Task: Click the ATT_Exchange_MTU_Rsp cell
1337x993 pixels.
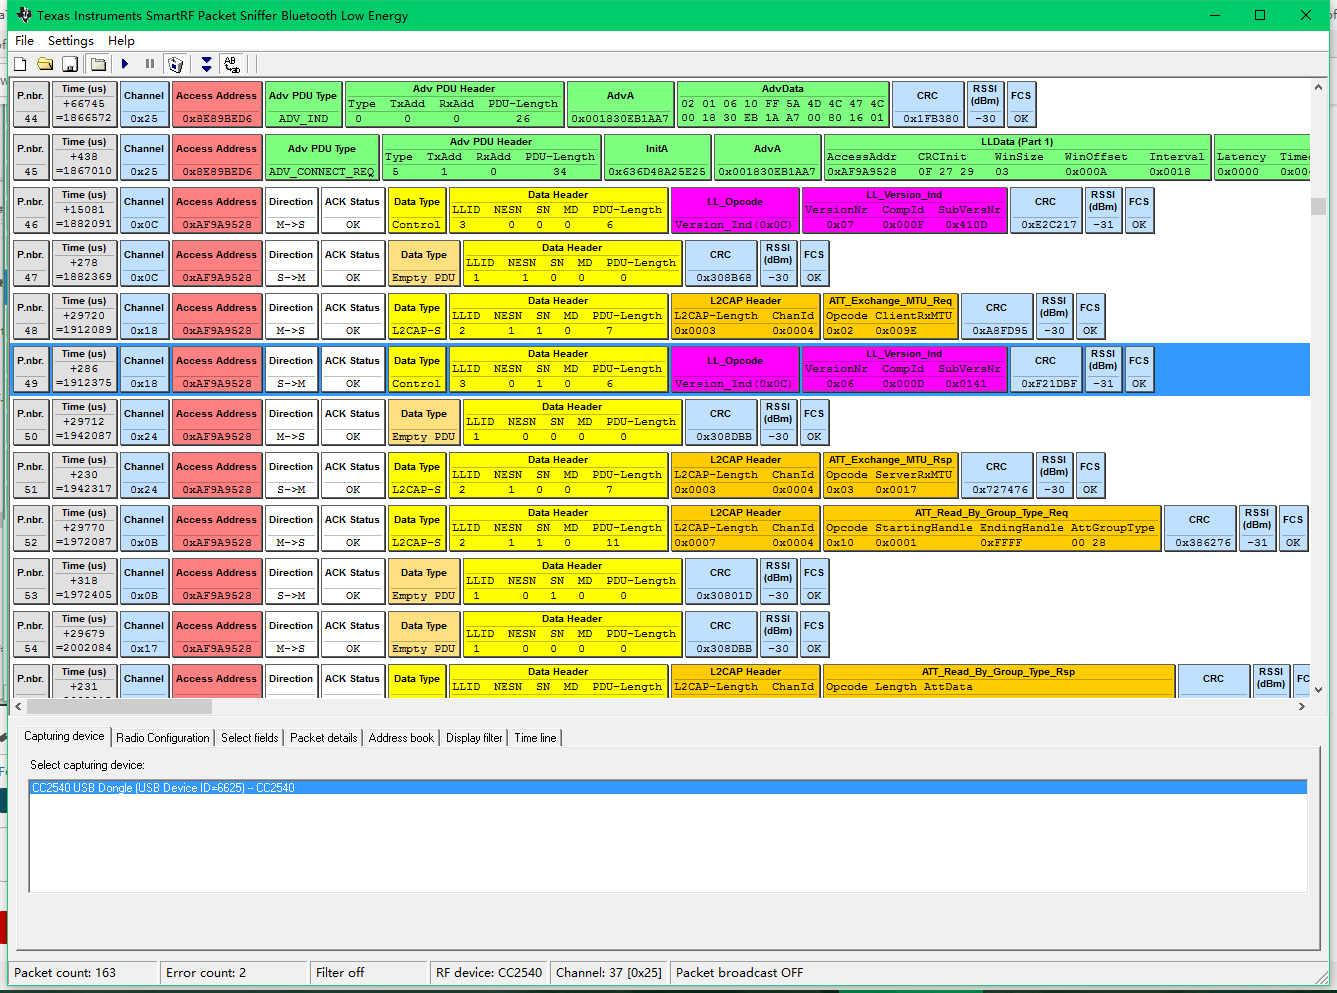Action: [x=890, y=475]
